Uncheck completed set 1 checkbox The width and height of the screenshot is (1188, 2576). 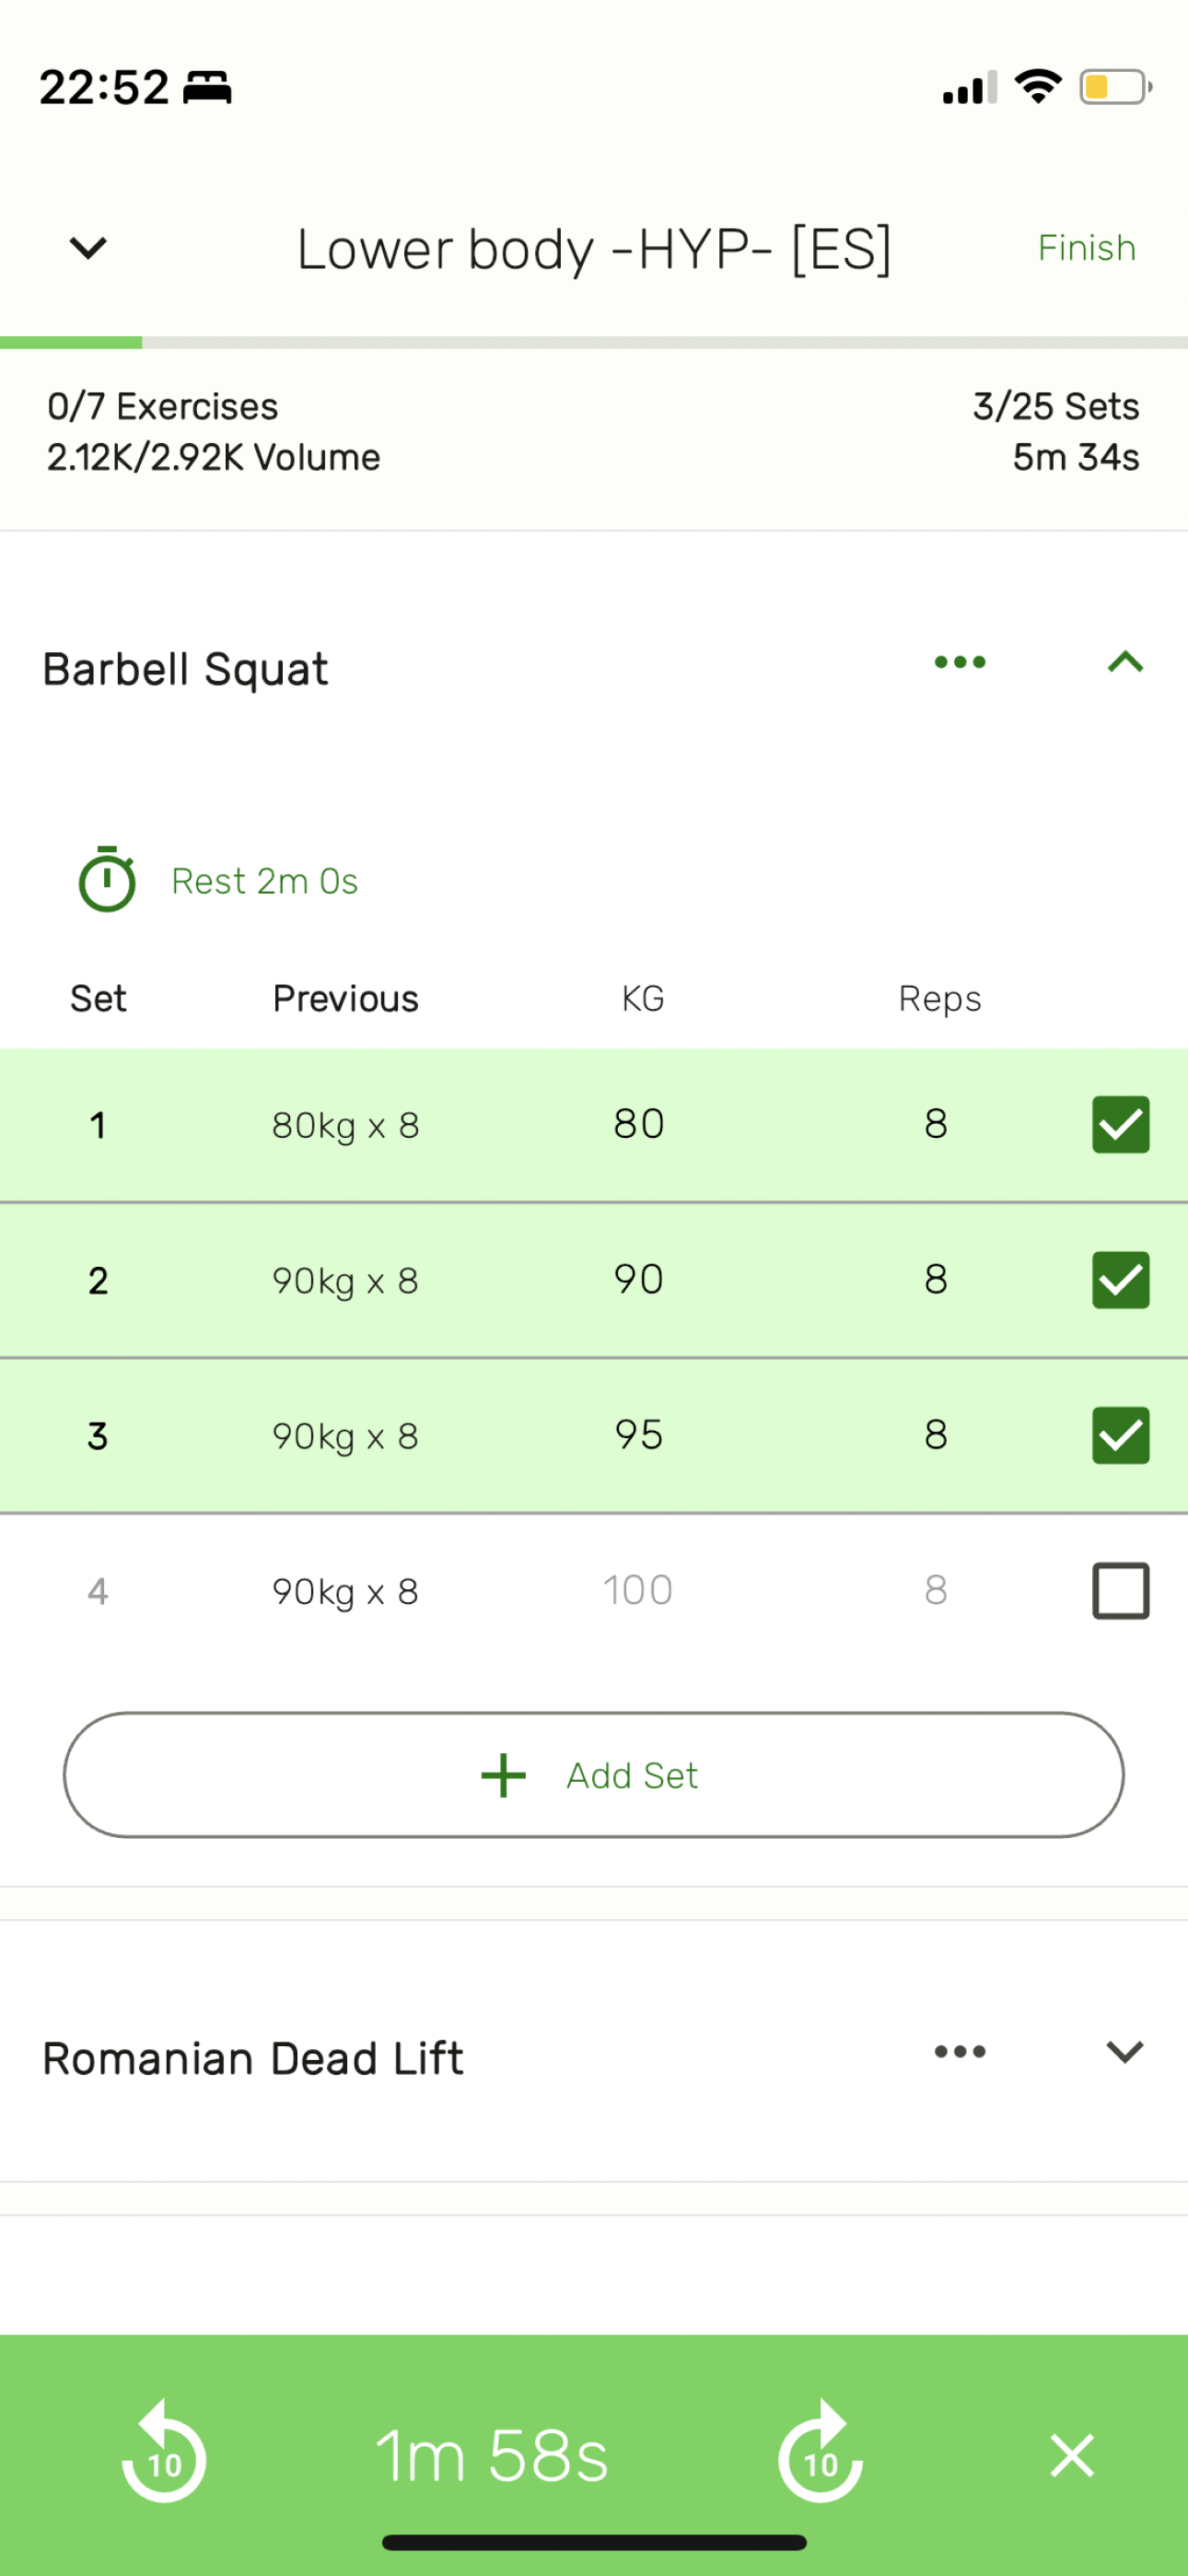(x=1120, y=1124)
